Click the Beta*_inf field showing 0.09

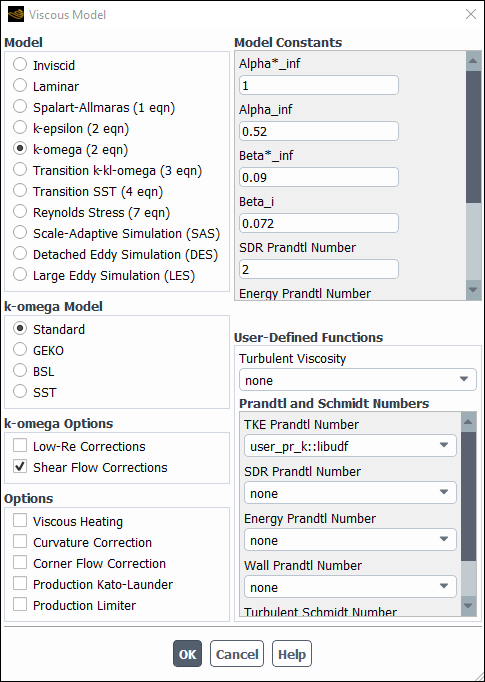319,177
